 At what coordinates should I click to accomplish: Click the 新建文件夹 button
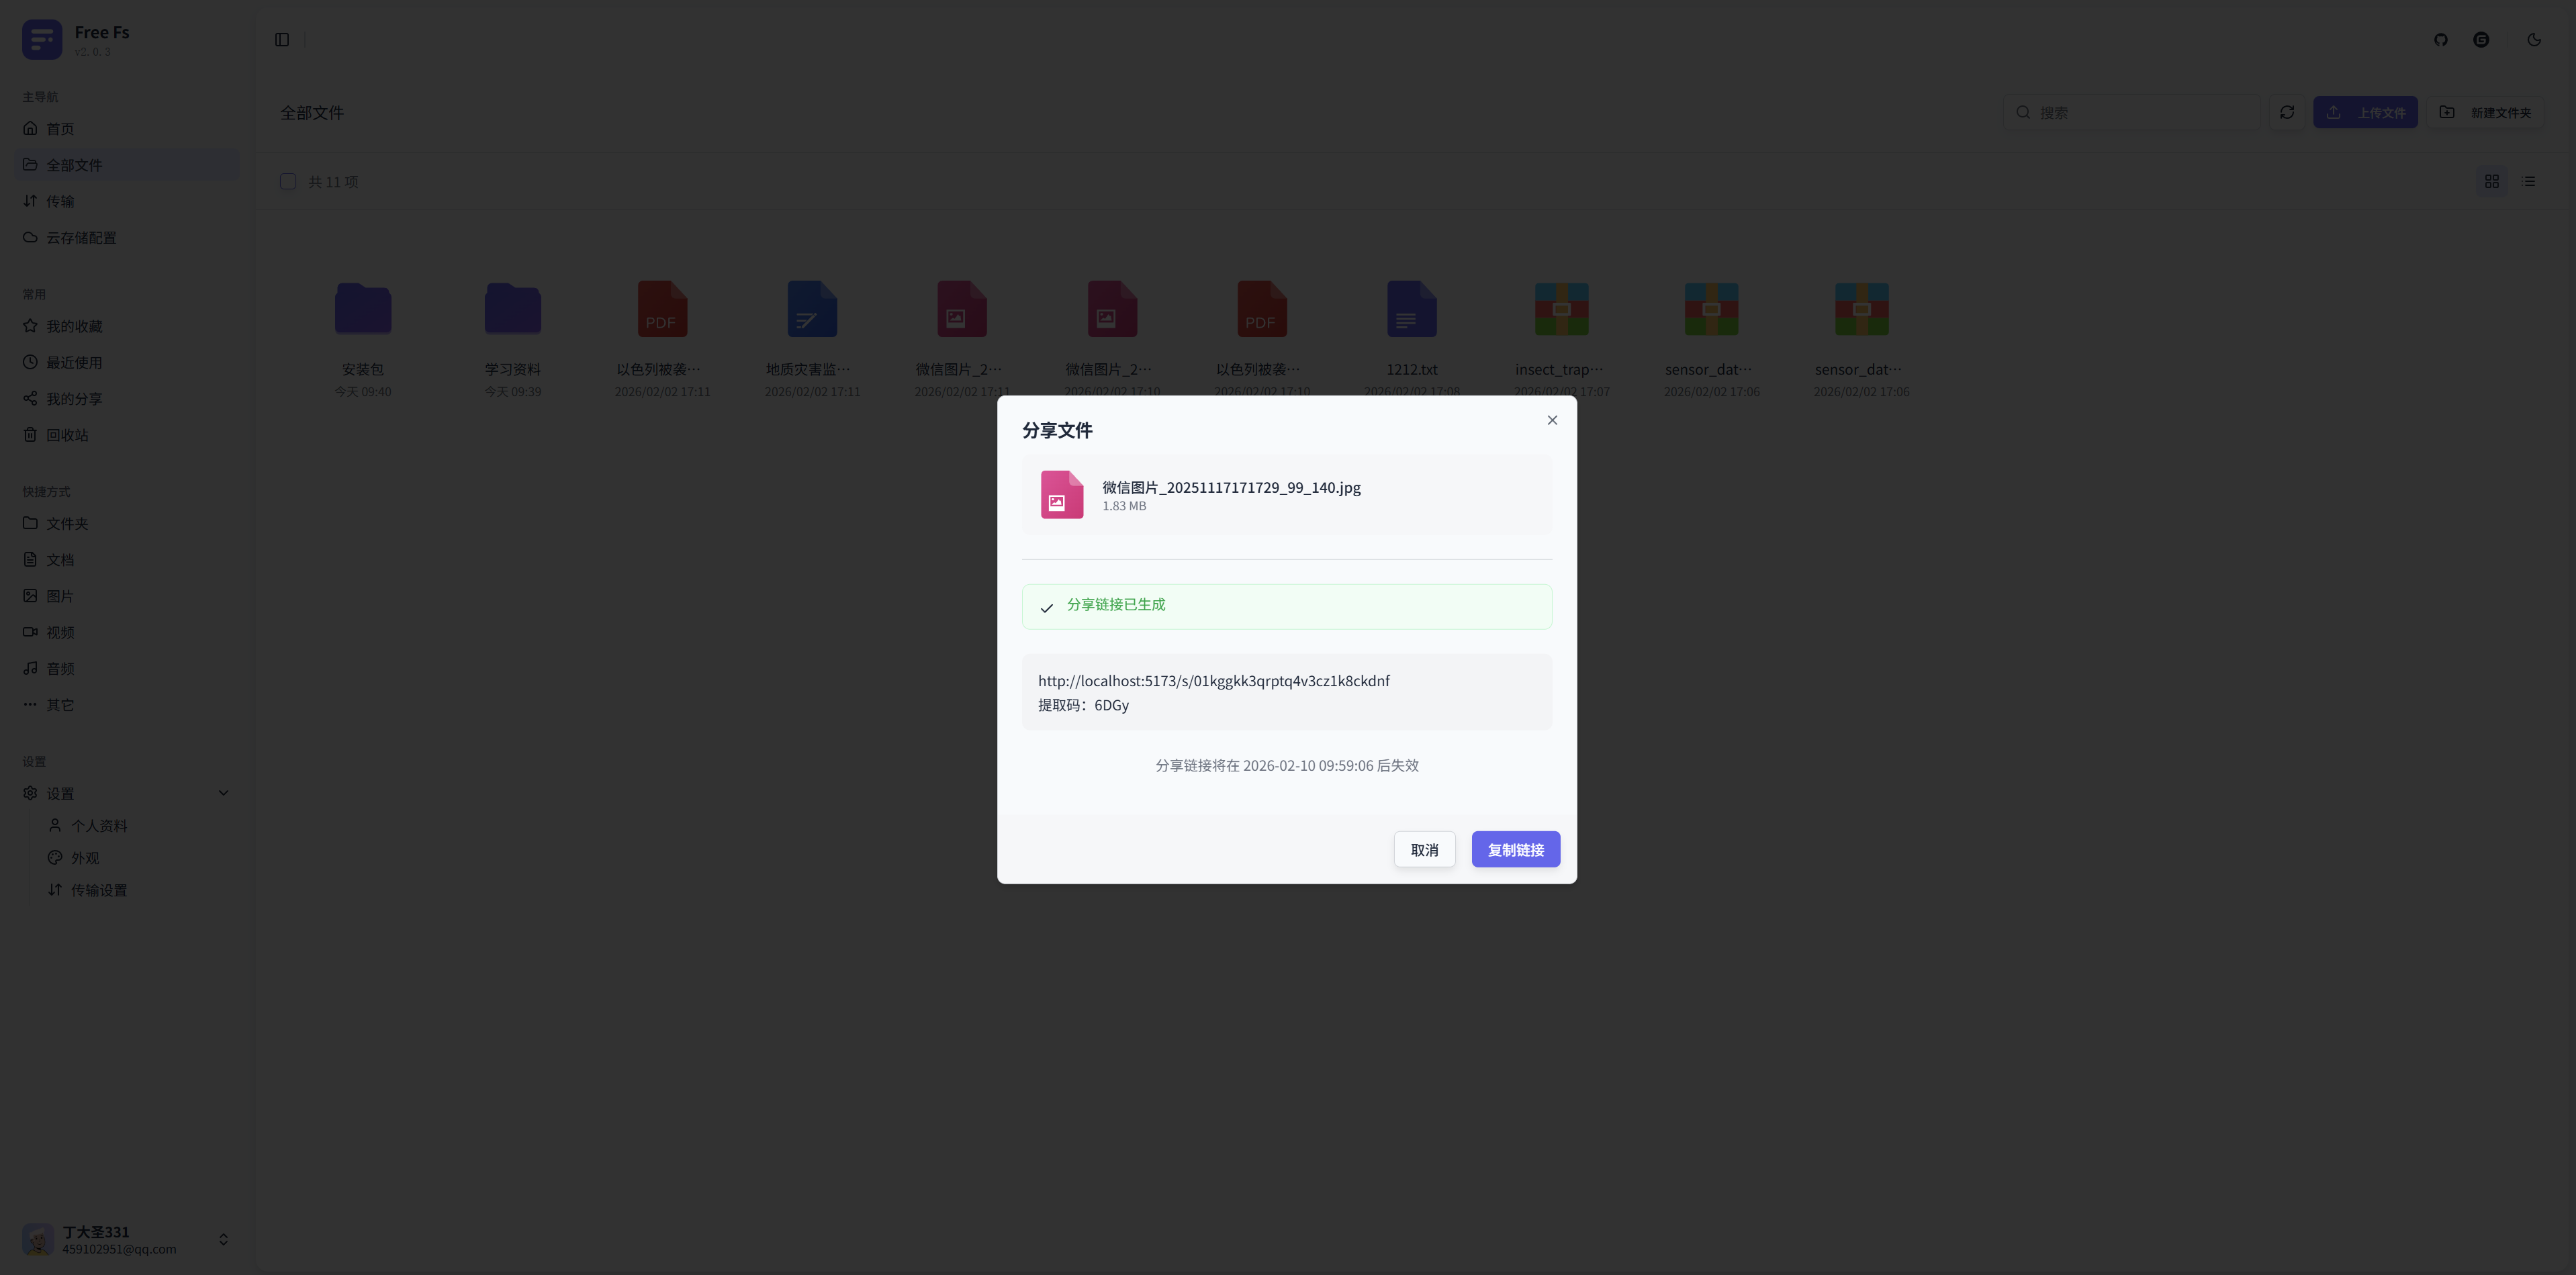(2485, 112)
